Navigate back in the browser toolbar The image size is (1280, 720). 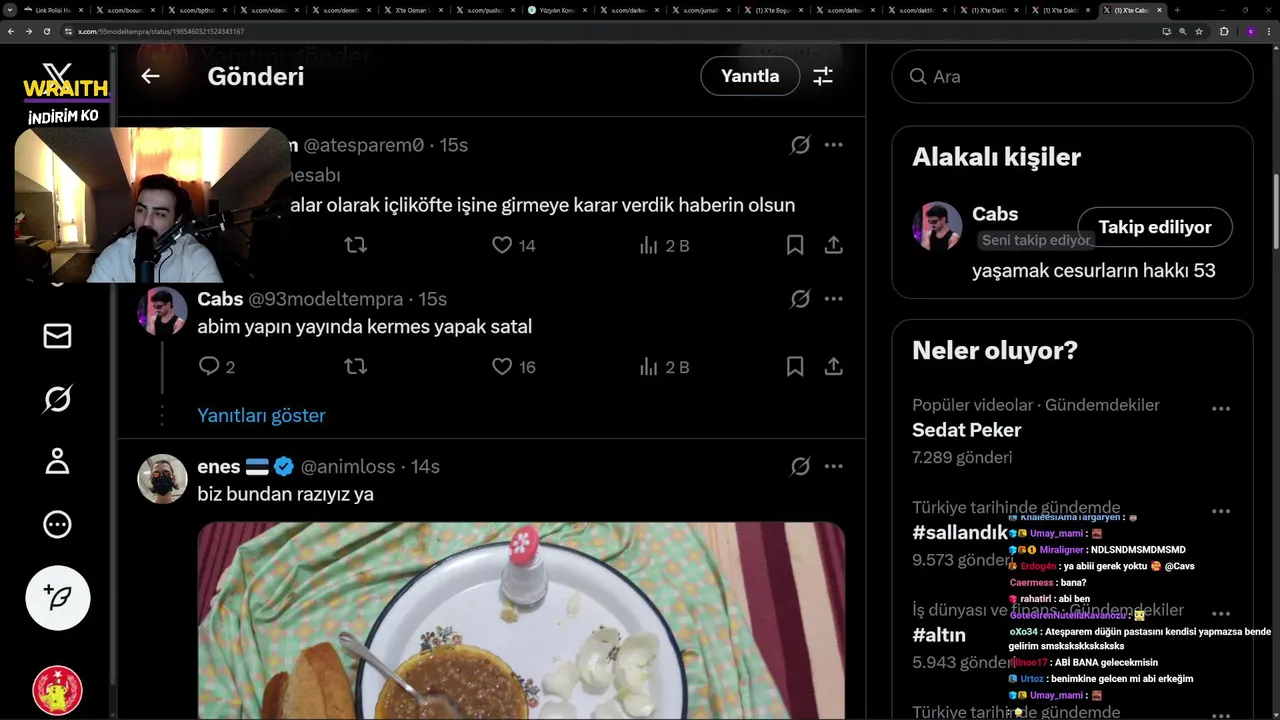11,31
